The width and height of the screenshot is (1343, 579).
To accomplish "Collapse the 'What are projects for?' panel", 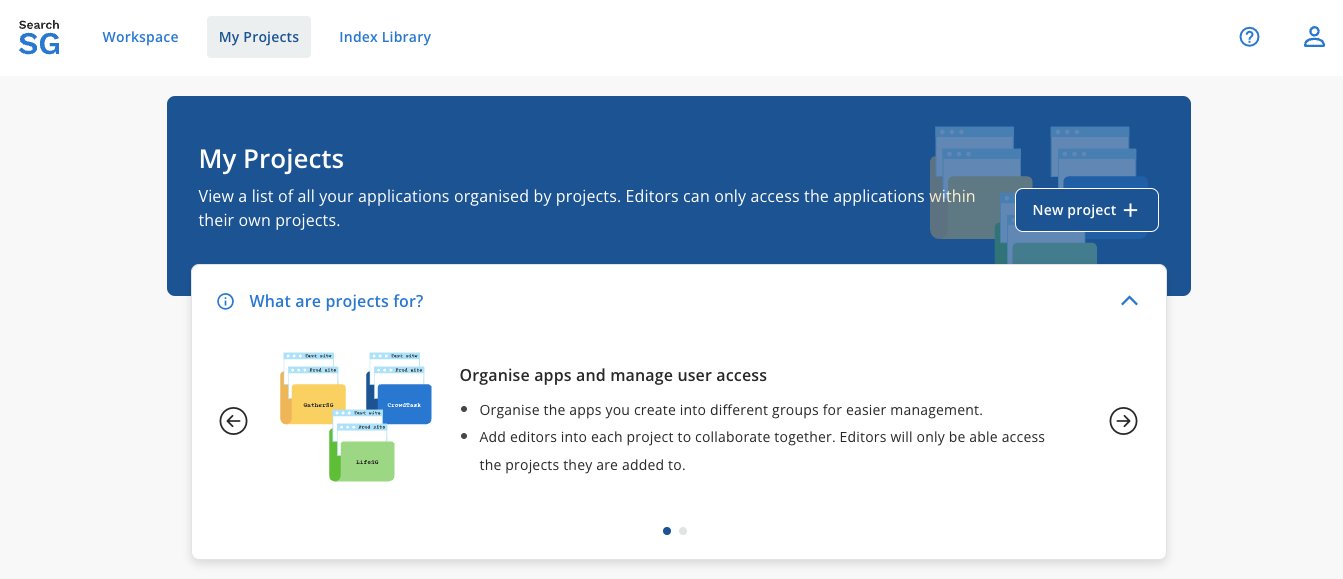I will tap(1129, 300).
